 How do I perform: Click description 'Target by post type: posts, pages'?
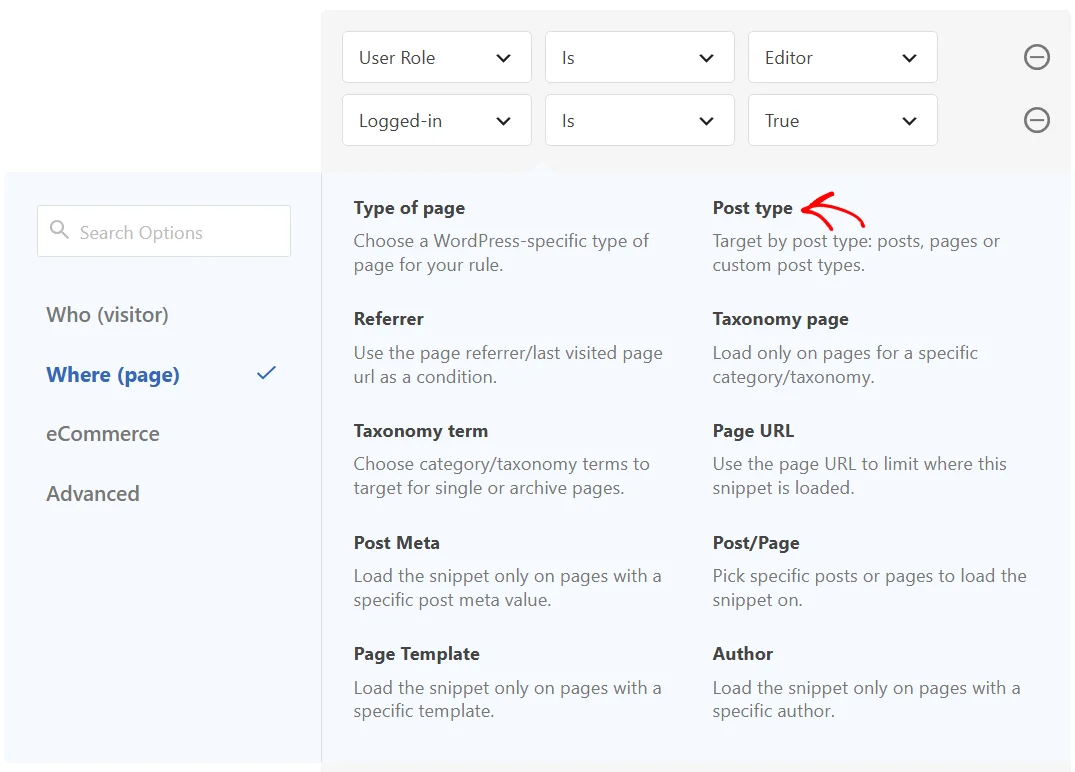tap(856, 253)
